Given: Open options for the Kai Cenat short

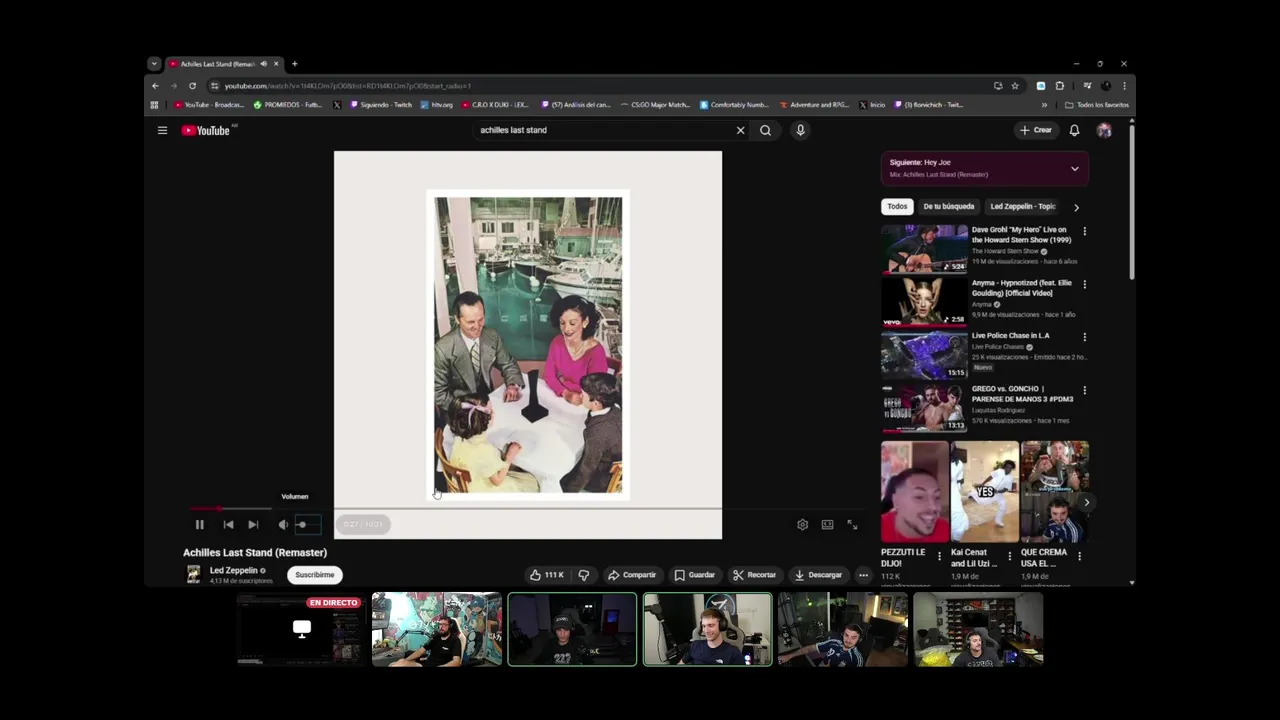Looking at the screenshot, I should click(1009, 556).
